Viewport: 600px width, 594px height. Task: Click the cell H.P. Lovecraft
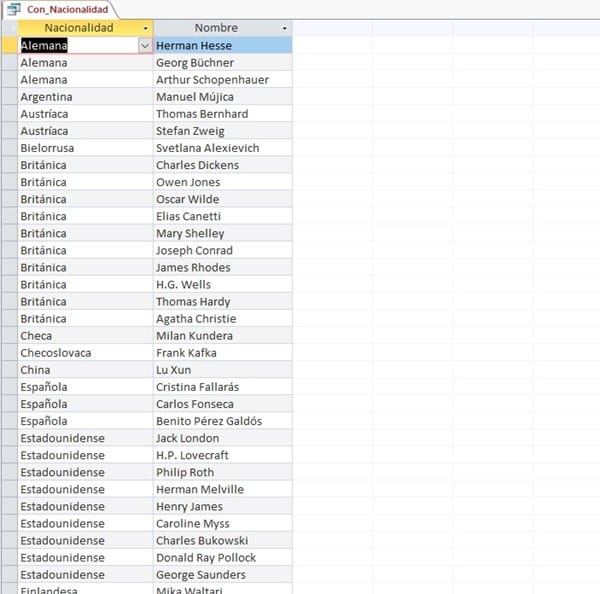click(223, 455)
